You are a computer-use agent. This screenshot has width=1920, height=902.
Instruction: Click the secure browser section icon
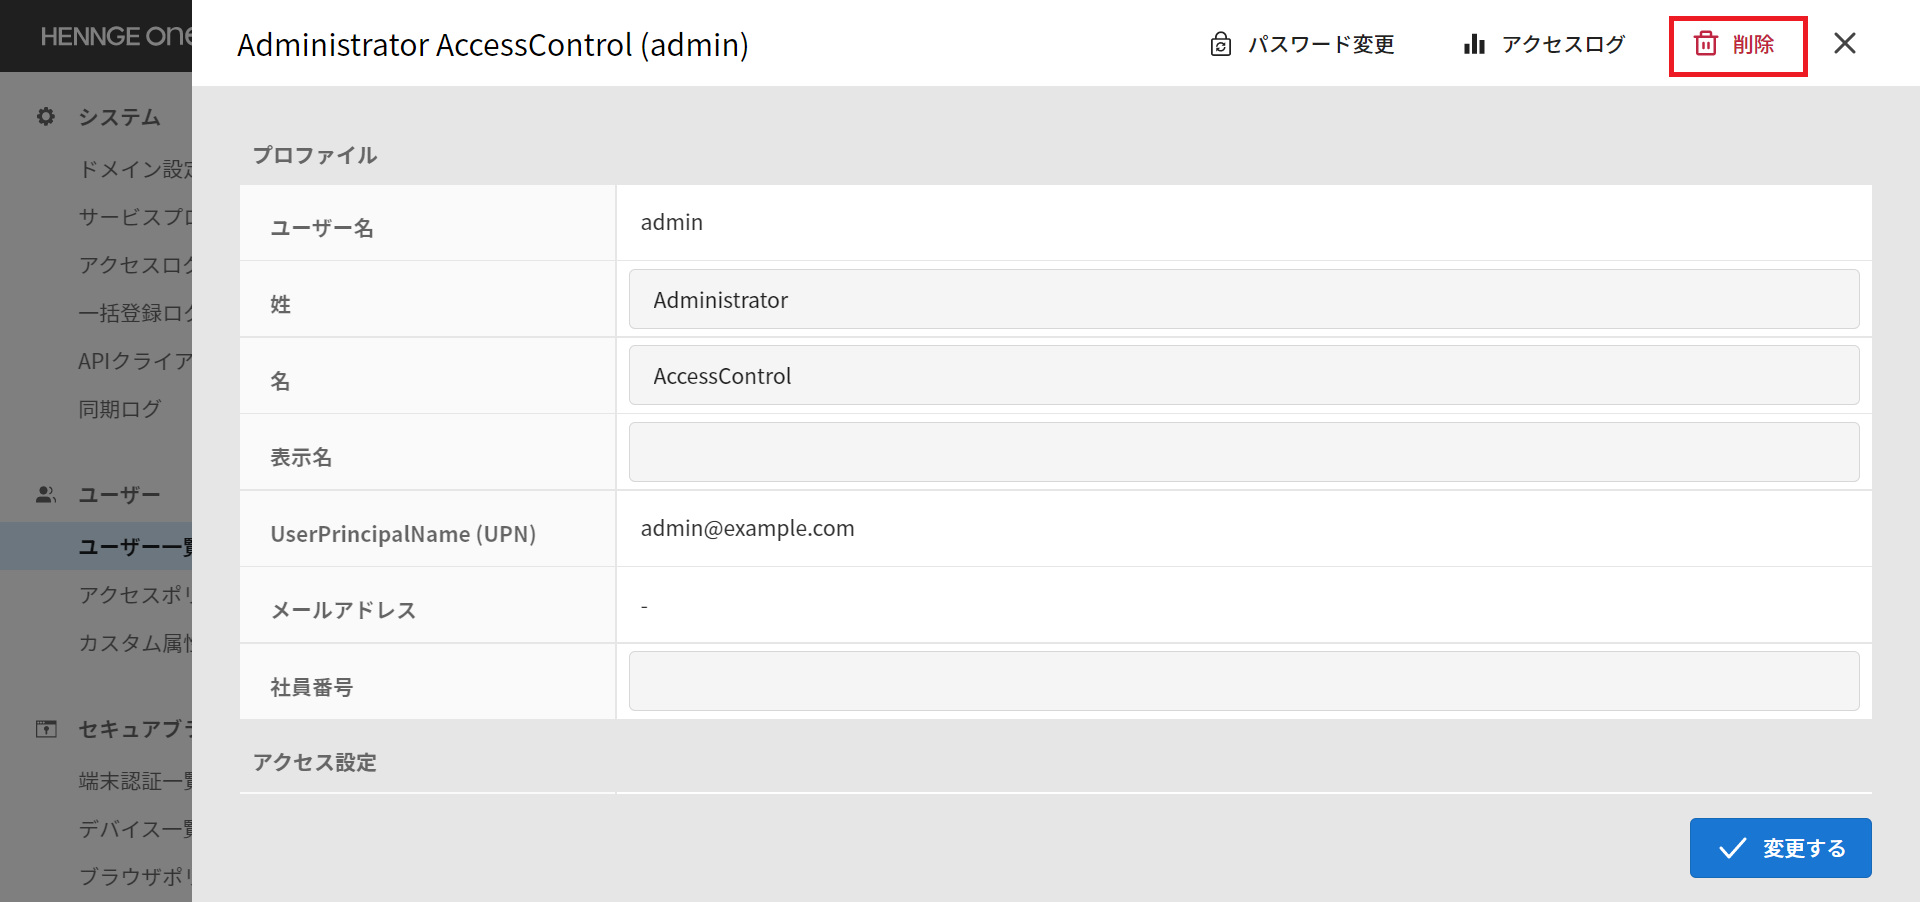pyautogui.click(x=46, y=729)
